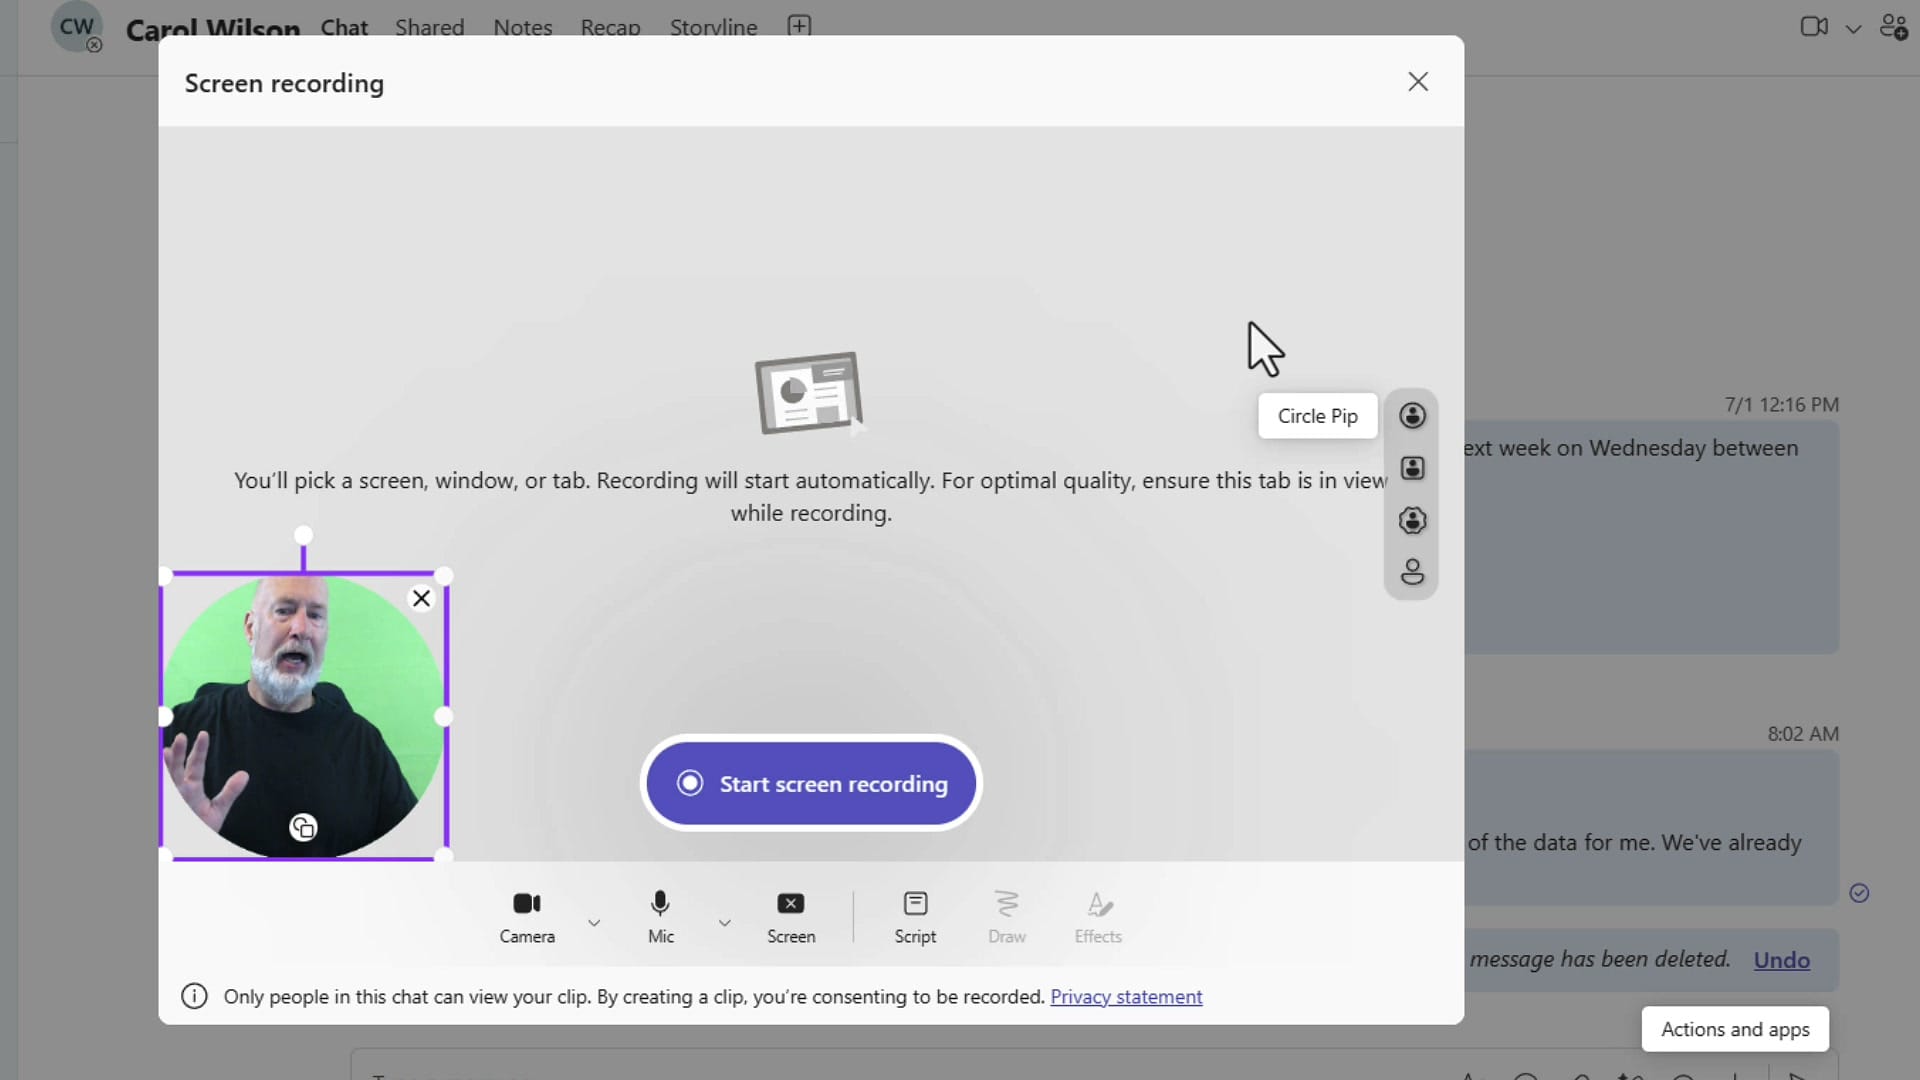The width and height of the screenshot is (1920, 1080).
Task: Choose the person cutout camera shape icon
Action: 1412,572
